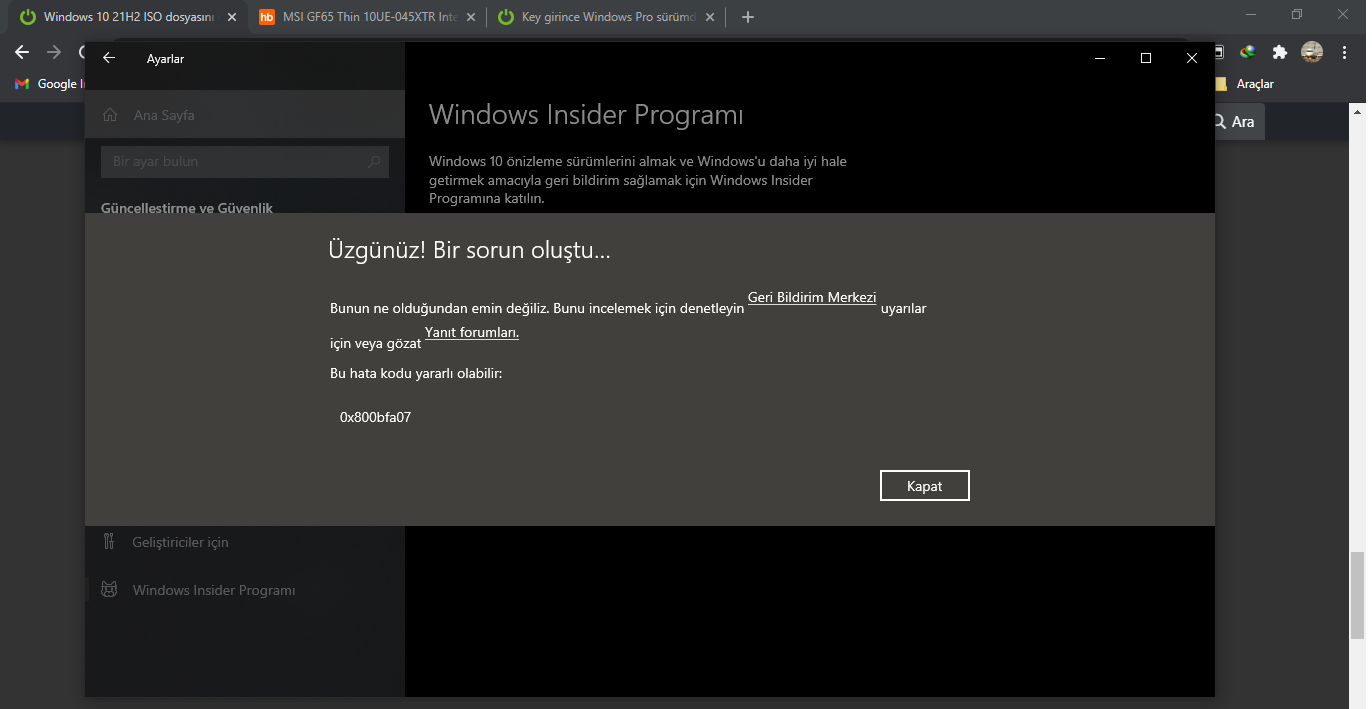Screen dimensions: 1372x709
Task: Maximize the Ayarlar settings window
Action: 1146,58
